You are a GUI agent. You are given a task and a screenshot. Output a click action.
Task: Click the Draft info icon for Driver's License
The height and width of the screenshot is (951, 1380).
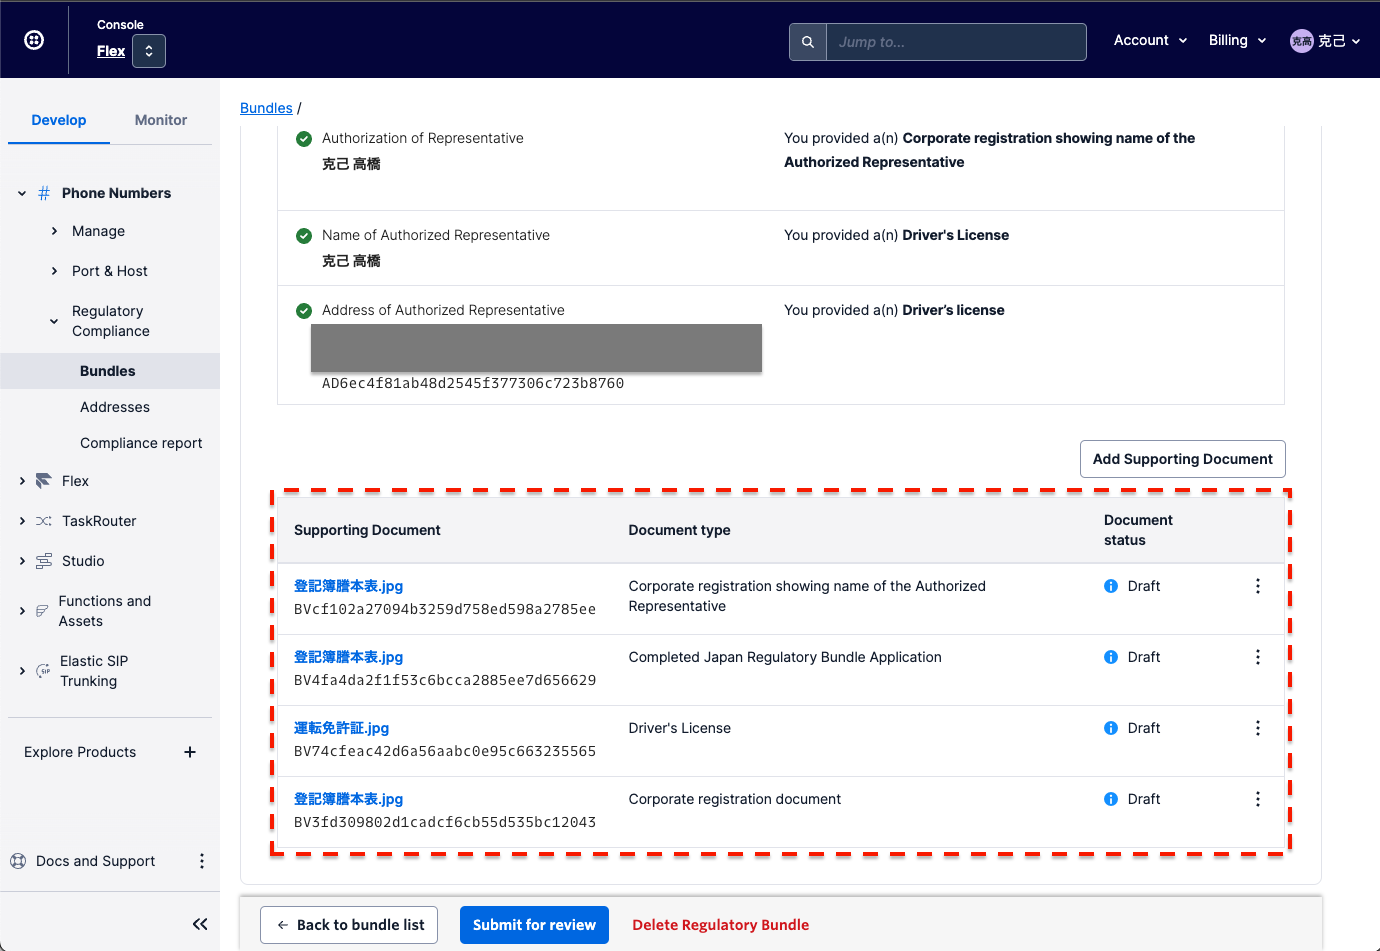click(x=1111, y=728)
